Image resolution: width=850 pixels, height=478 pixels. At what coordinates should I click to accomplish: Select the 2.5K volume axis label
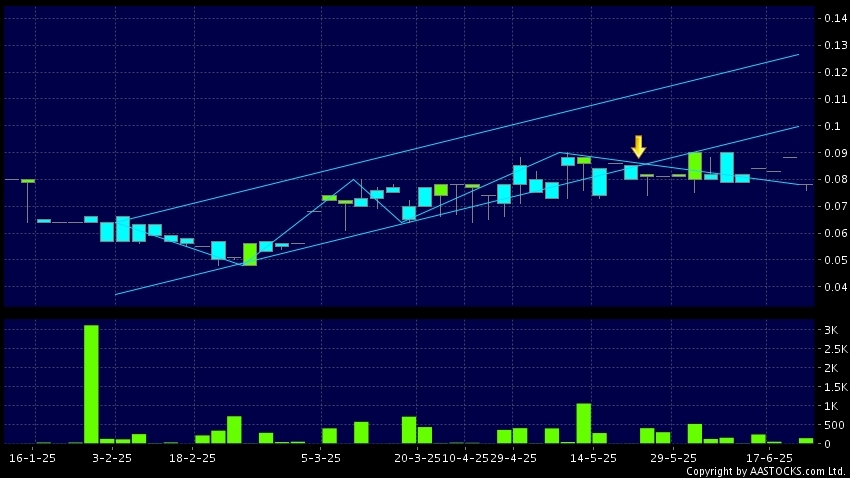pos(835,349)
